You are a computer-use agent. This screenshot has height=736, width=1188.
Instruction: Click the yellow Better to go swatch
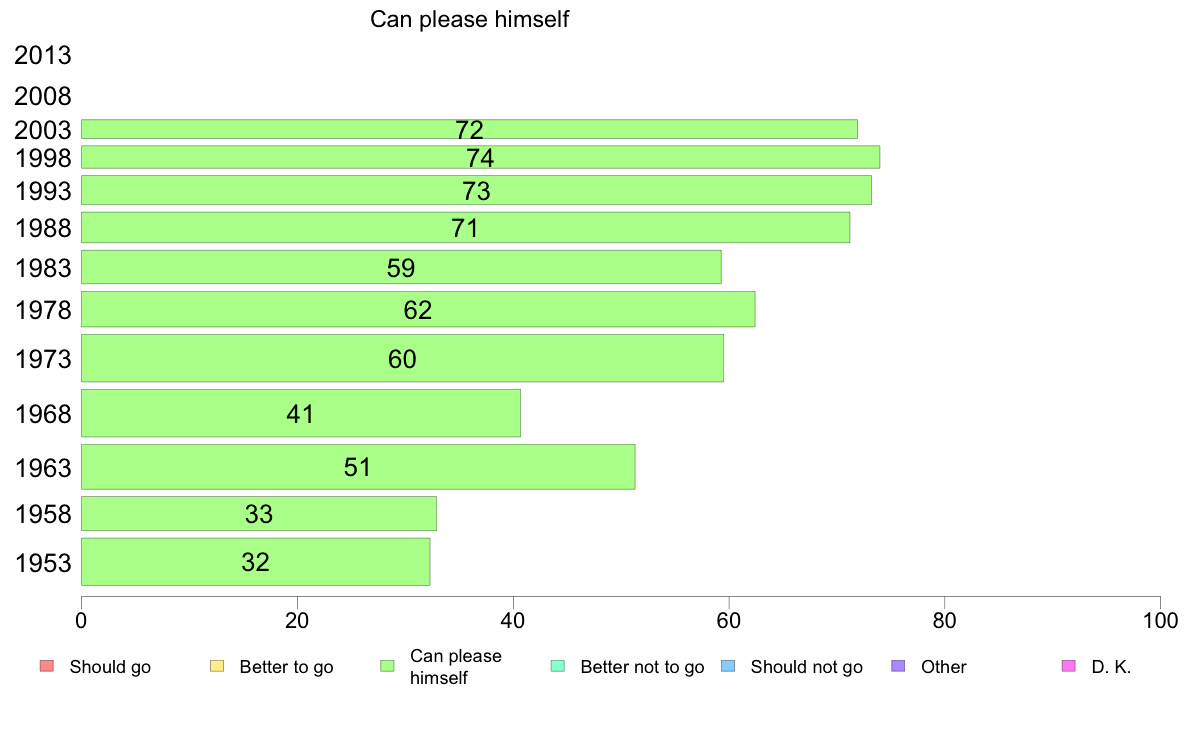(217, 666)
